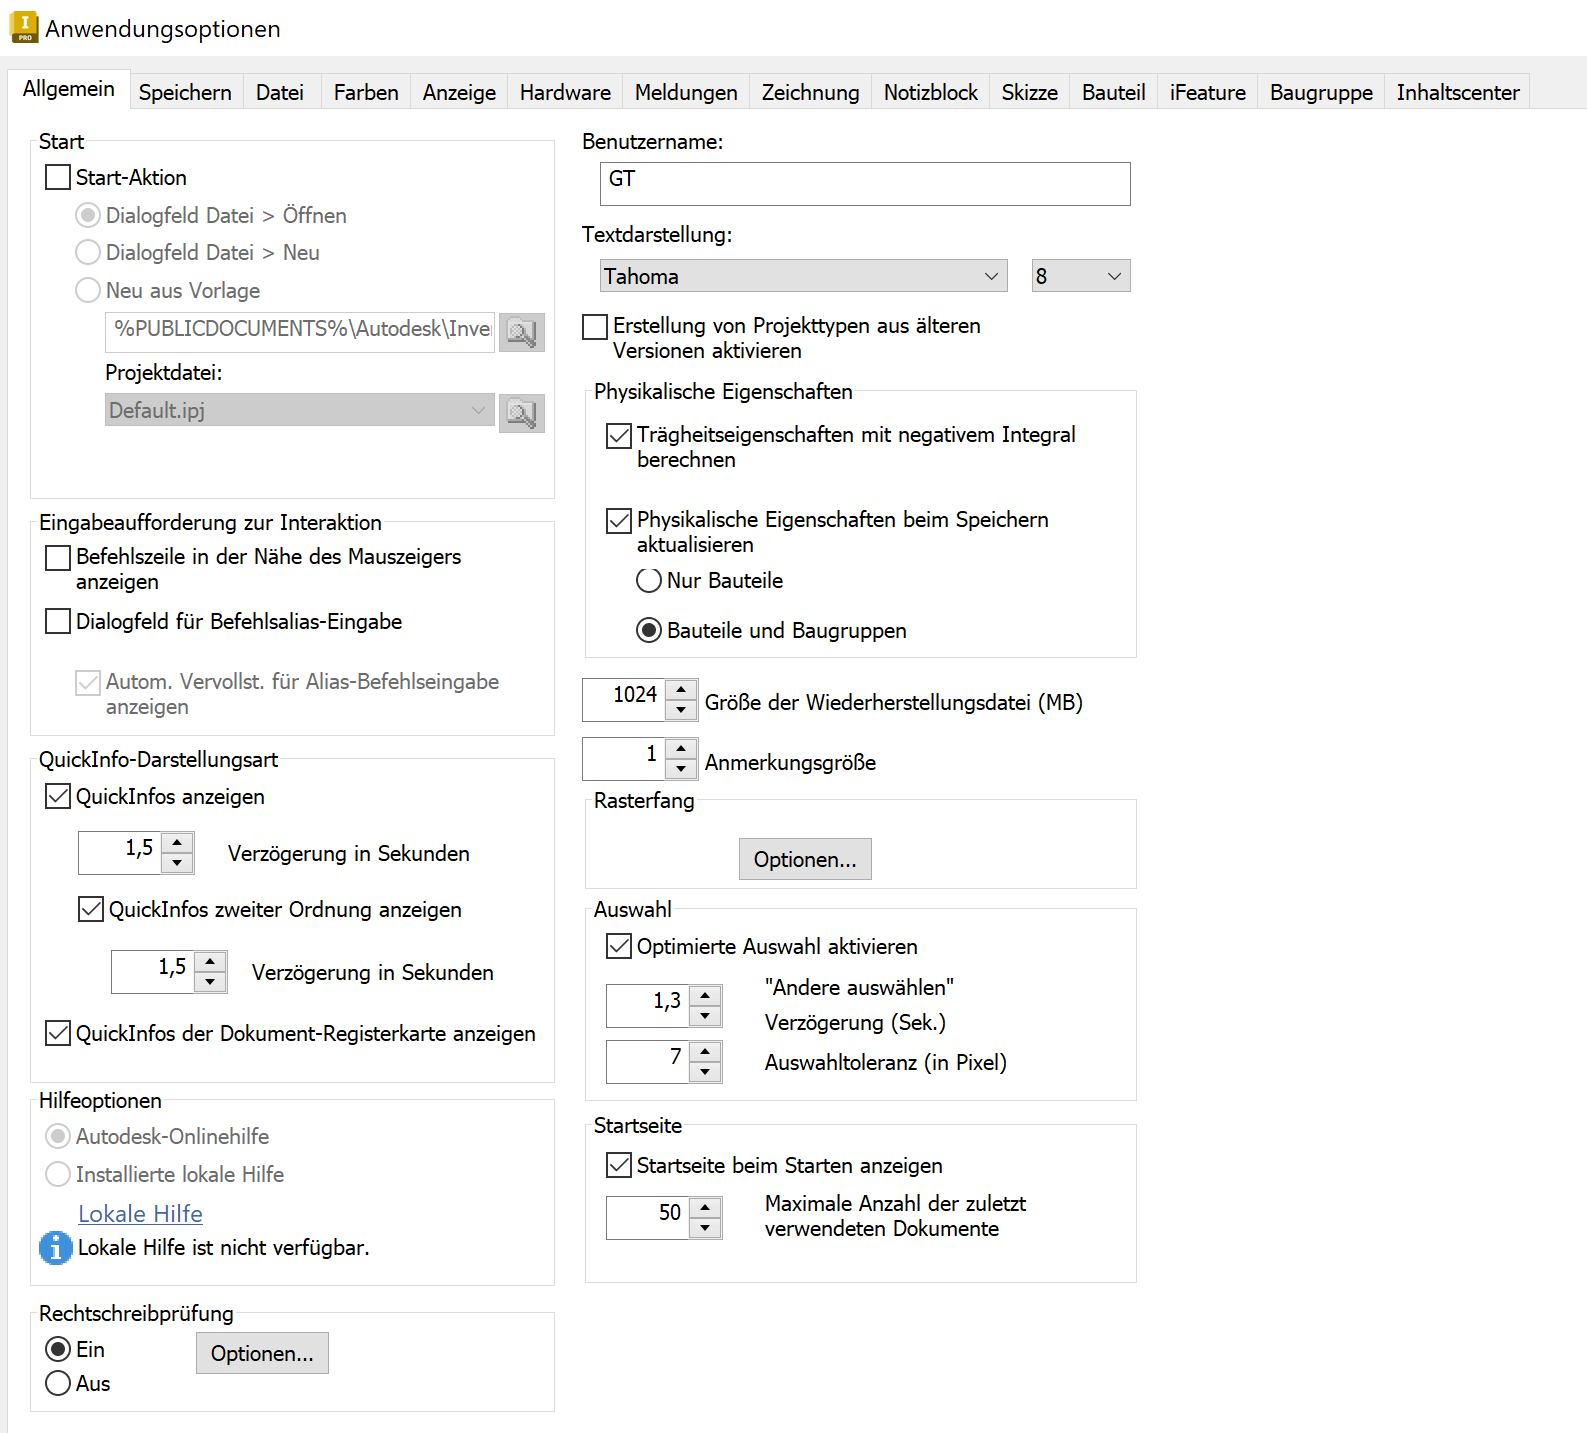Click the Benutzername field containing GT
Image resolution: width=1587 pixels, height=1433 pixels.
pos(865,184)
